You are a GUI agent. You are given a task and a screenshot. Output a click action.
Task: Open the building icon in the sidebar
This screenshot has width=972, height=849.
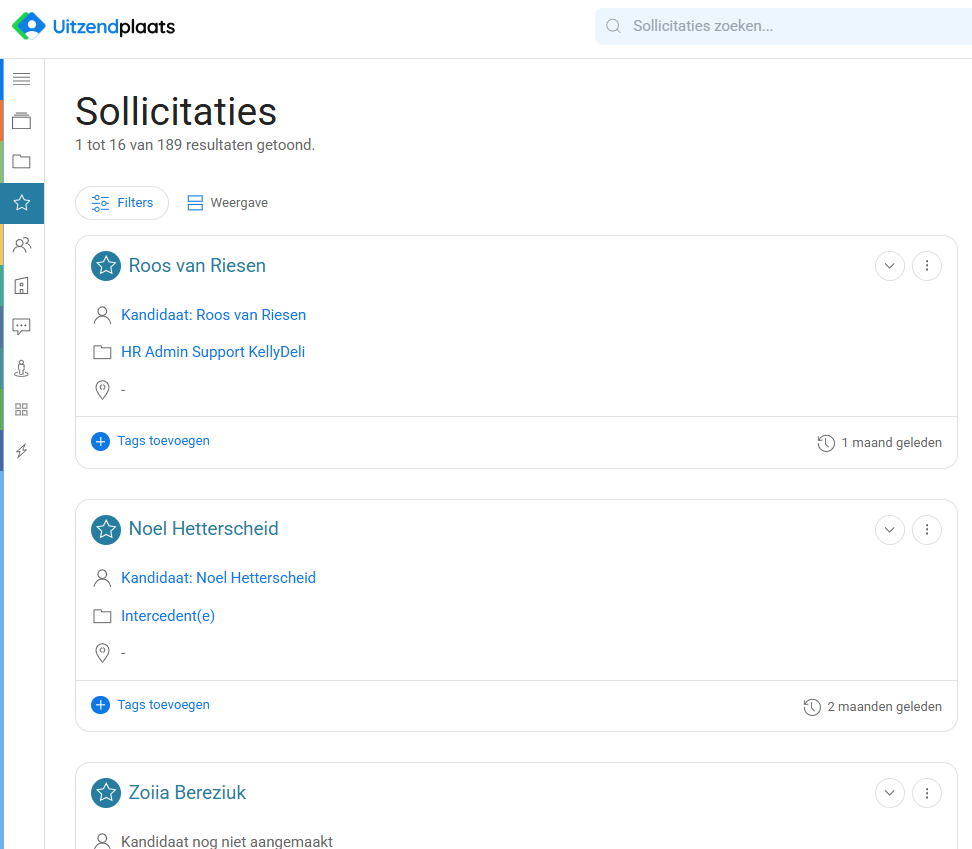click(22, 286)
